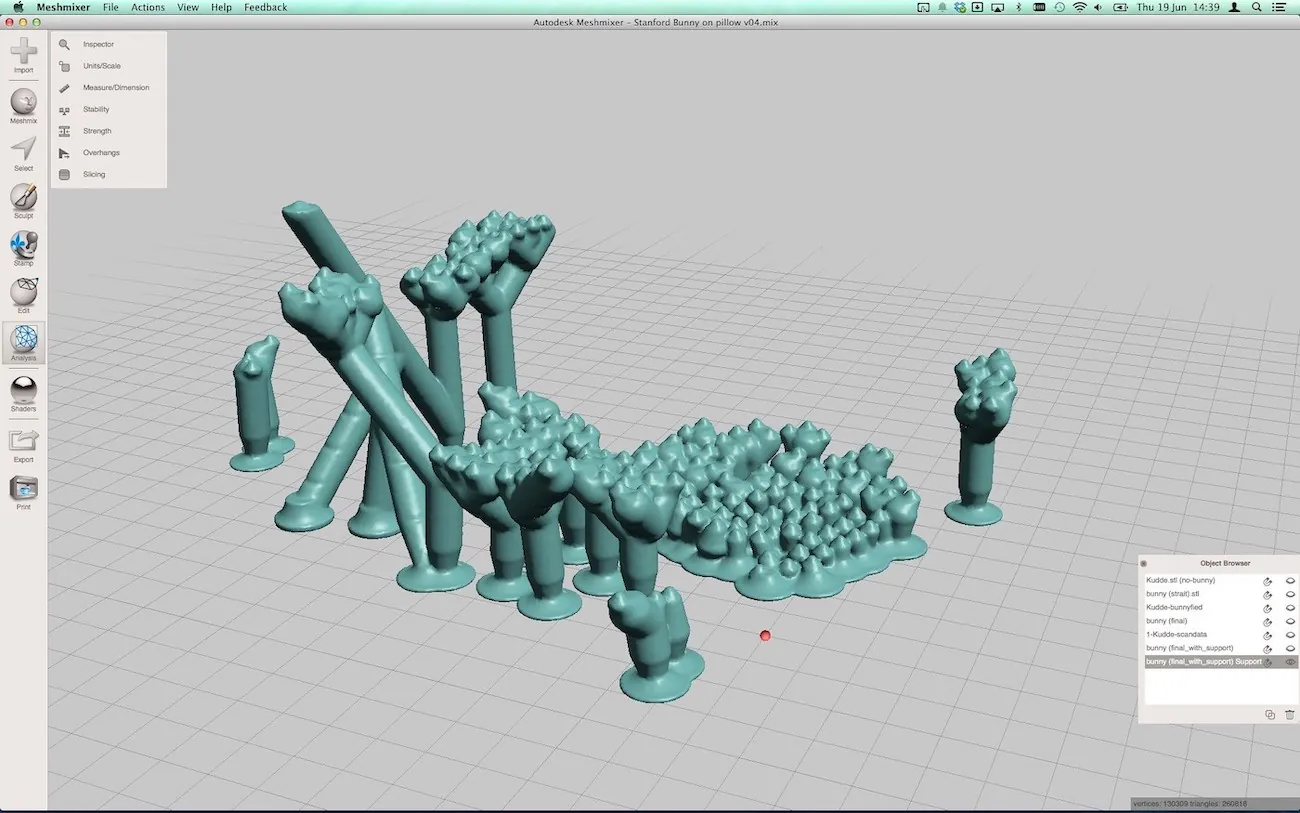Toggle visibility of Kudde-bunnyfied
The width and height of the screenshot is (1300, 813).
[x=1290, y=607]
